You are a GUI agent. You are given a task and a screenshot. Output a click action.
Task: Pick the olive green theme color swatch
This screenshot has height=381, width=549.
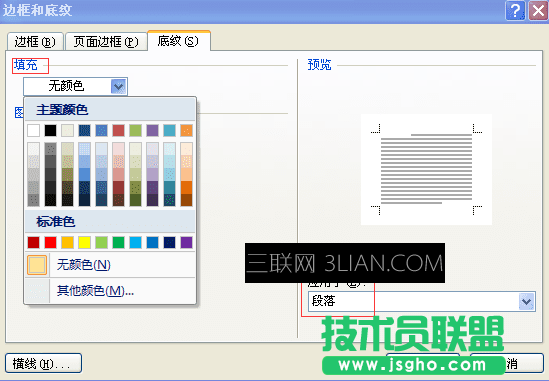pyautogui.click(x=135, y=131)
